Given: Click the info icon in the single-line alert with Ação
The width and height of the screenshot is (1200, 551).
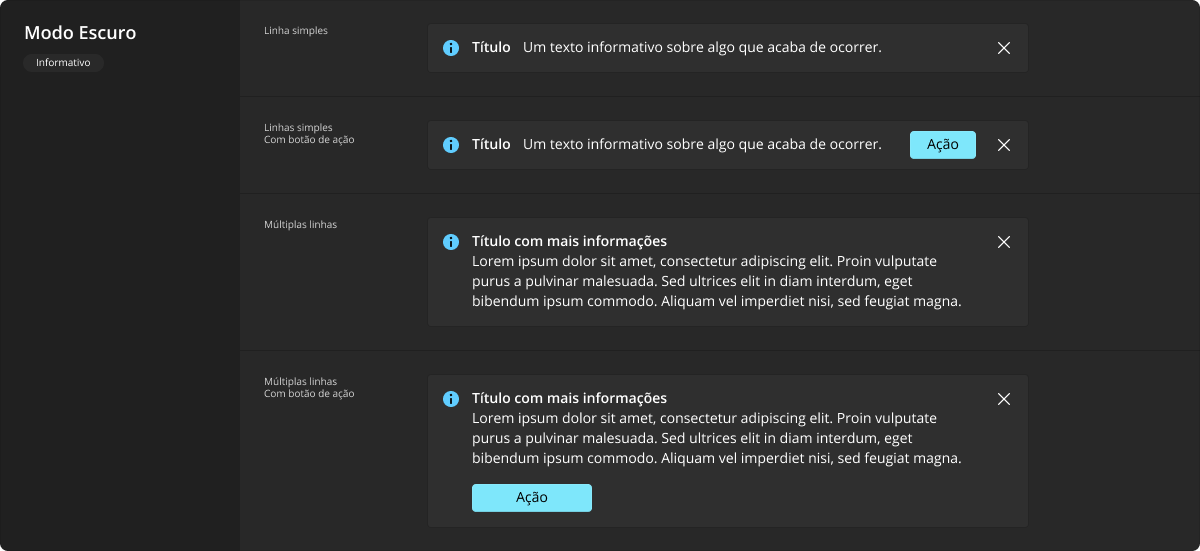Looking at the screenshot, I should (451, 145).
